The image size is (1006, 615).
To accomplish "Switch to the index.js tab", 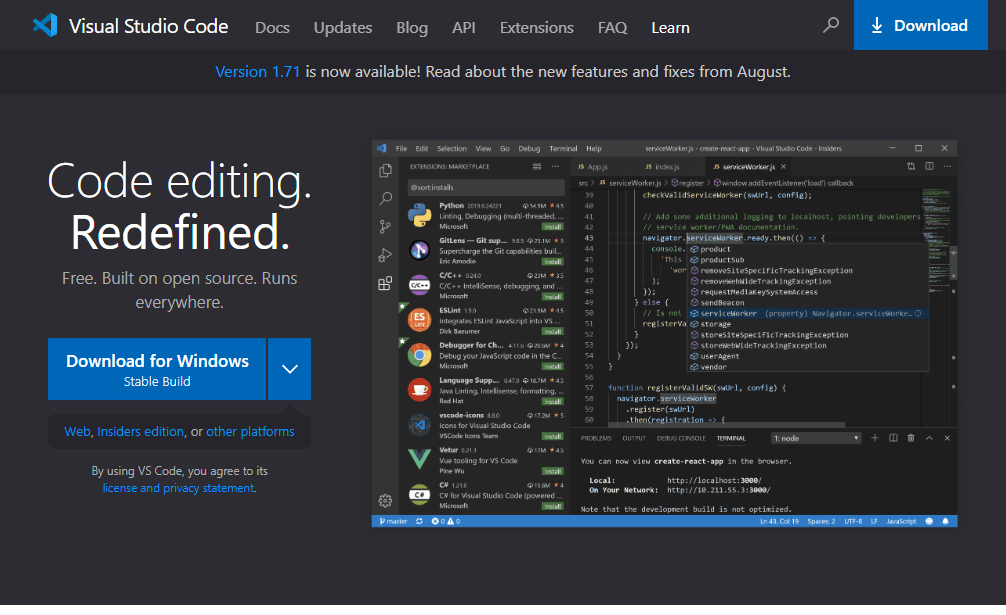I will [663, 167].
